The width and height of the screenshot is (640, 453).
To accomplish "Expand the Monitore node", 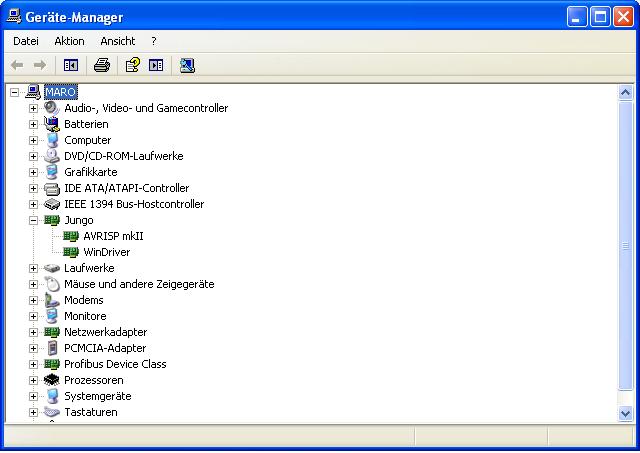I will coord(33,316).
